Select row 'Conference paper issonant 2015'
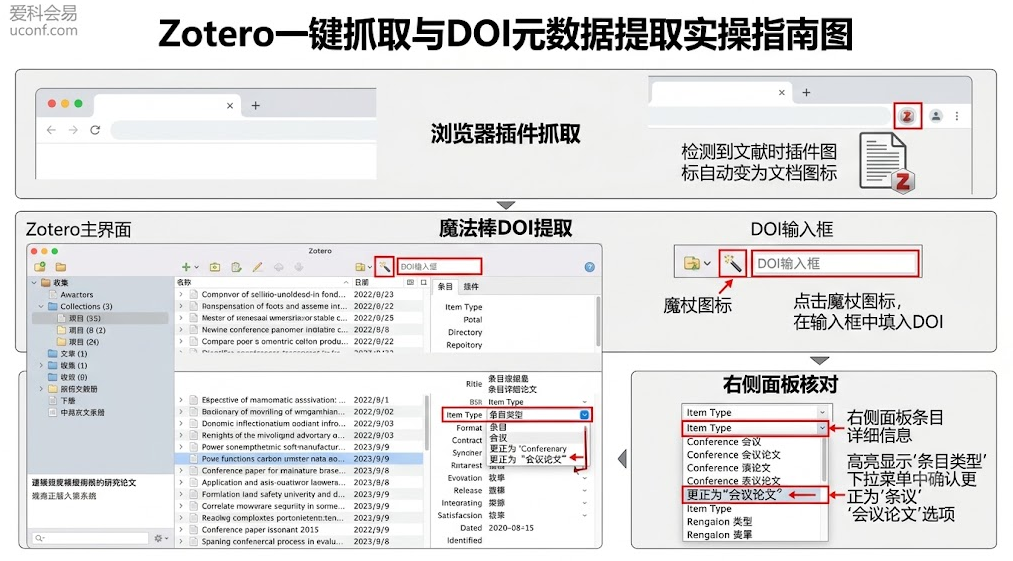Viewport: 1013px width, 561px height. pos(299,529)
